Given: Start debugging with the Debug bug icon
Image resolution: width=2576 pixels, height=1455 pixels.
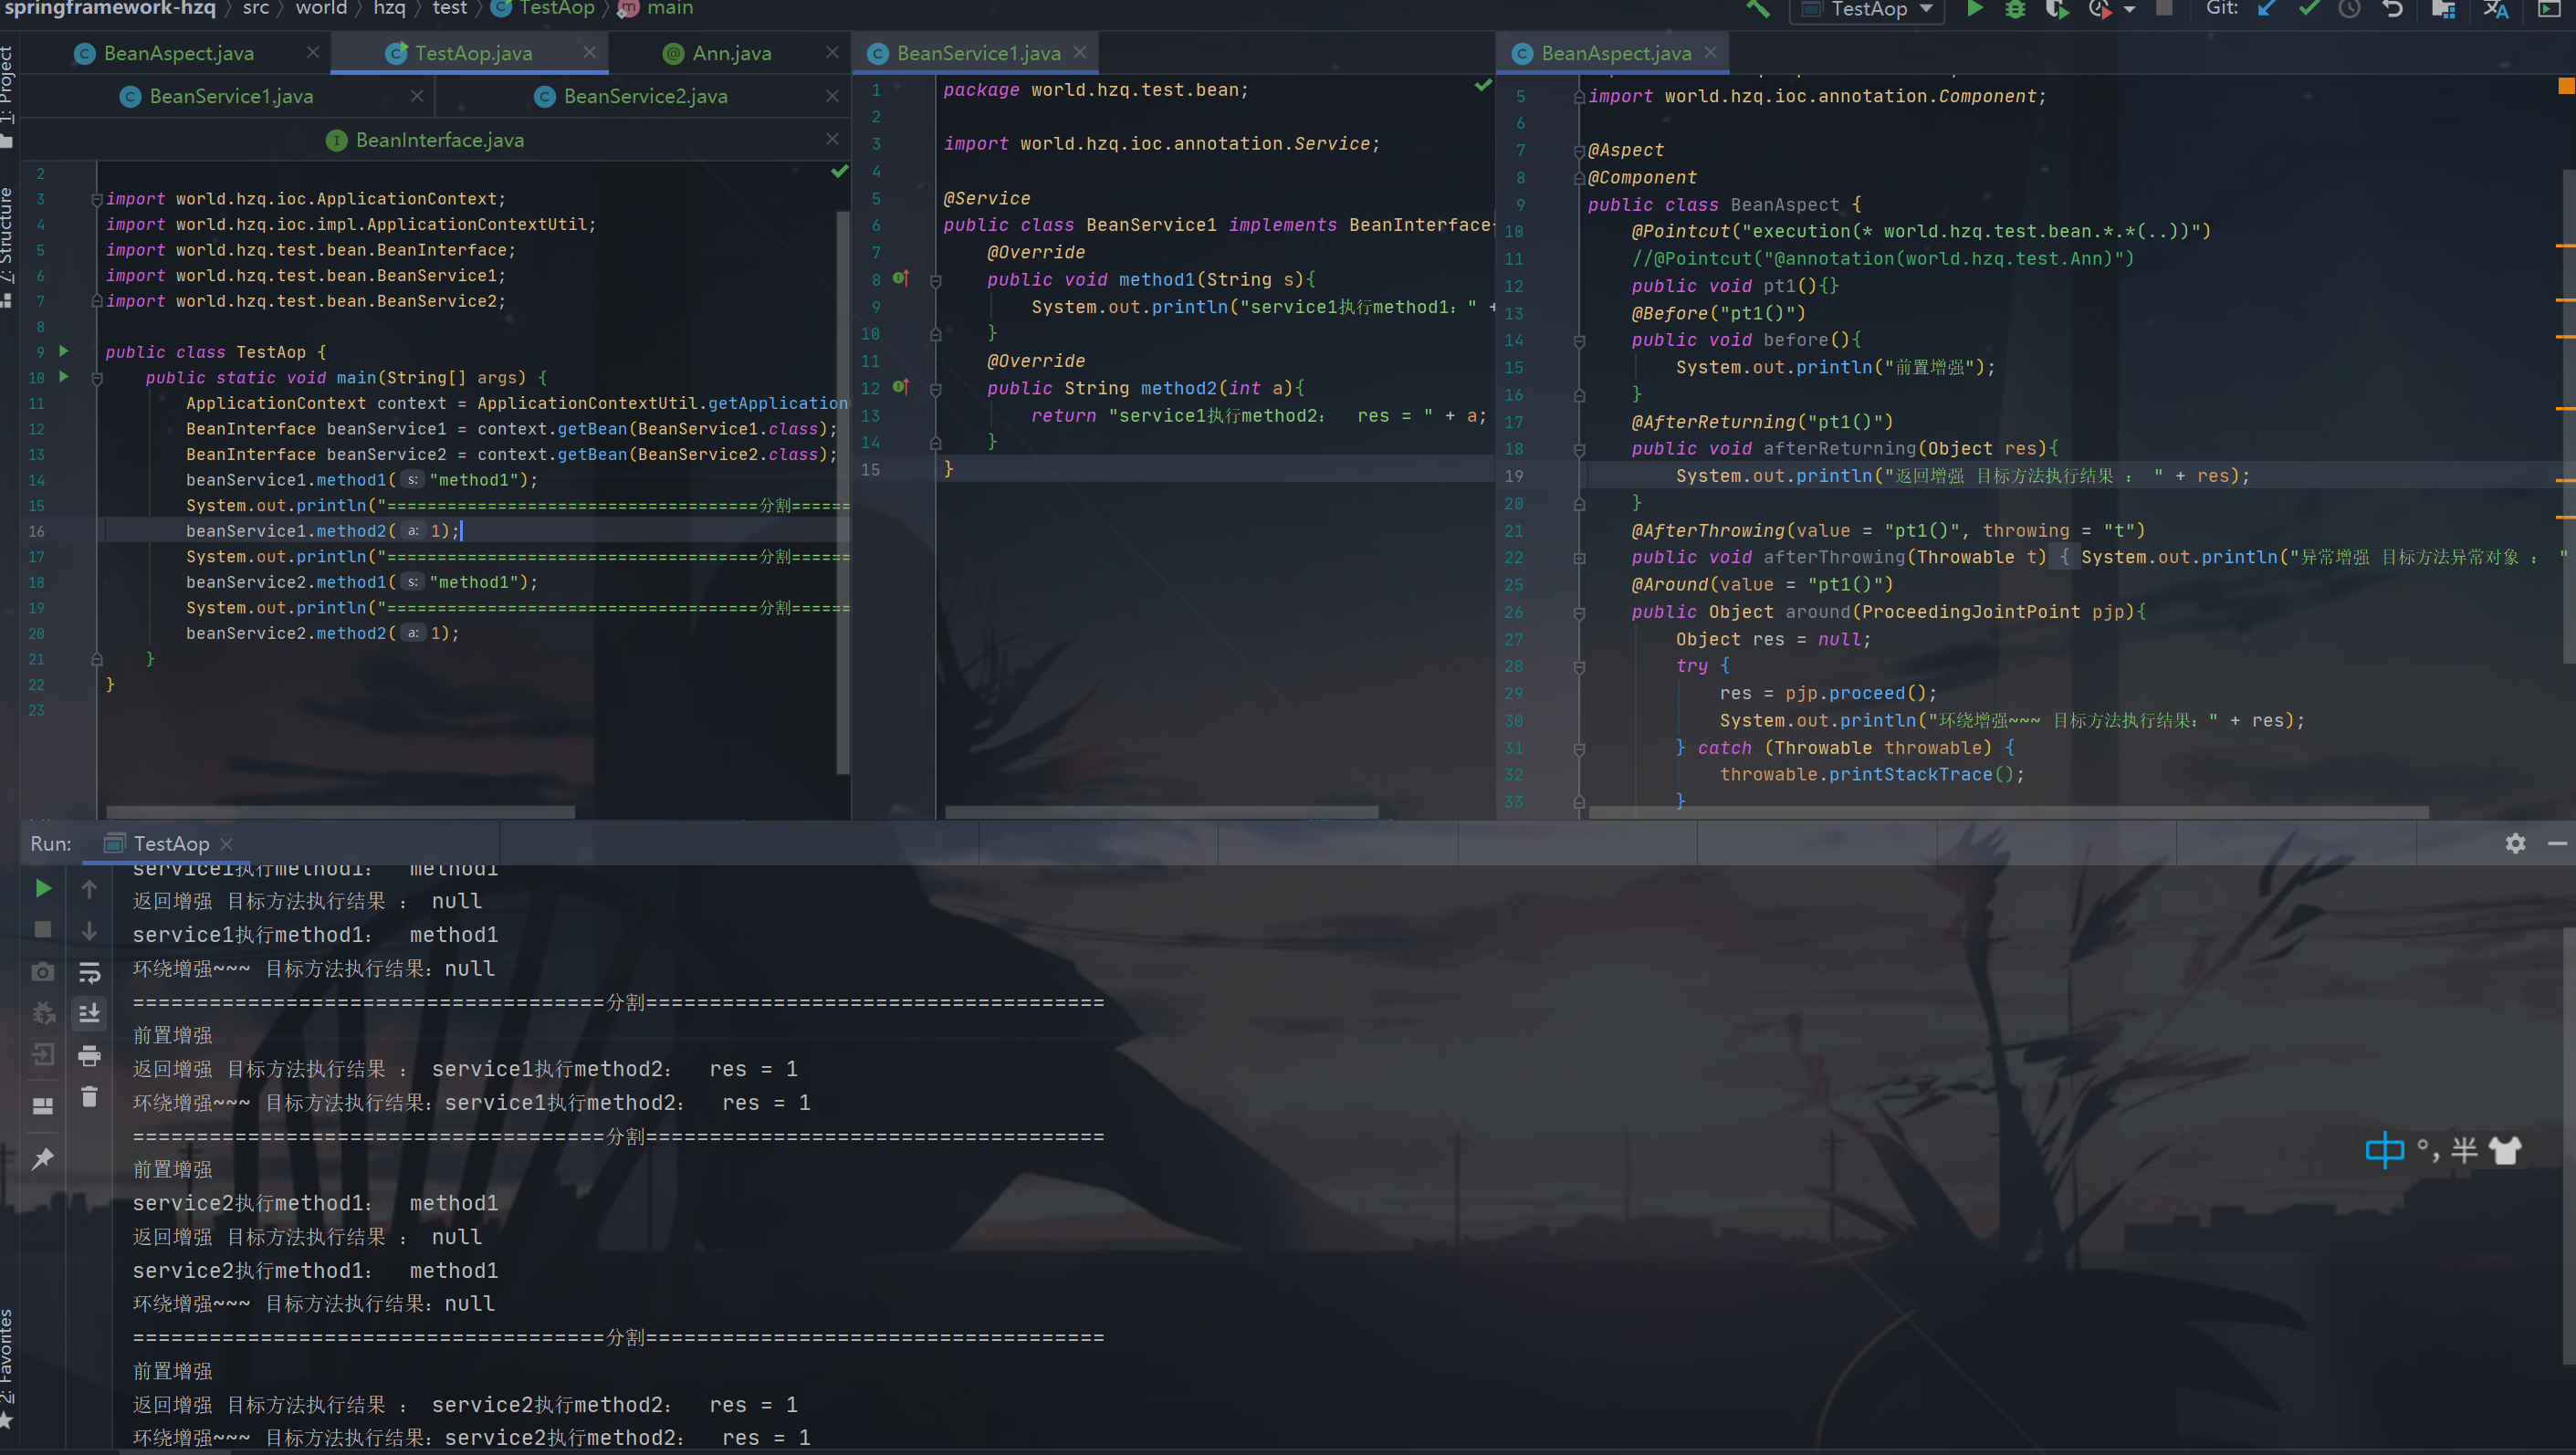Looking at the screenshot, I should click(2014, 10).
